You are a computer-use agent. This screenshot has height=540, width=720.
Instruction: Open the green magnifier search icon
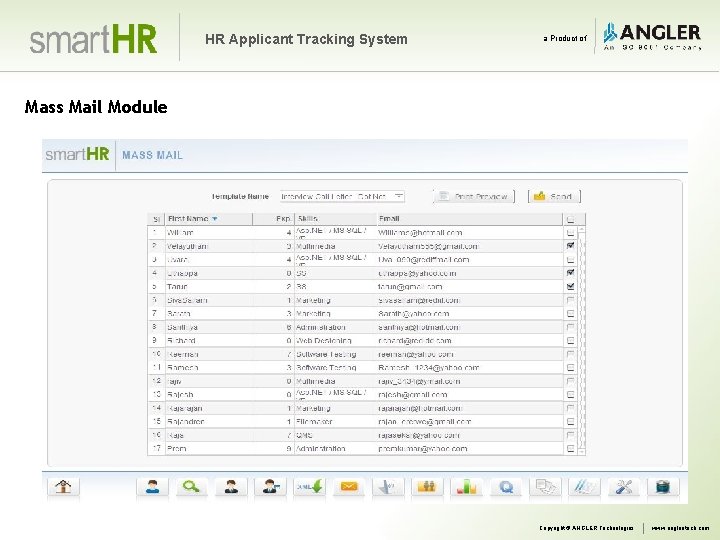click(x=191, y=487)
